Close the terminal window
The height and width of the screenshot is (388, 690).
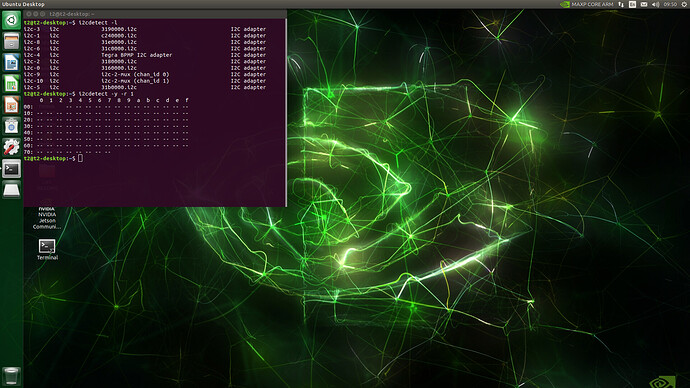coord(29,14)
